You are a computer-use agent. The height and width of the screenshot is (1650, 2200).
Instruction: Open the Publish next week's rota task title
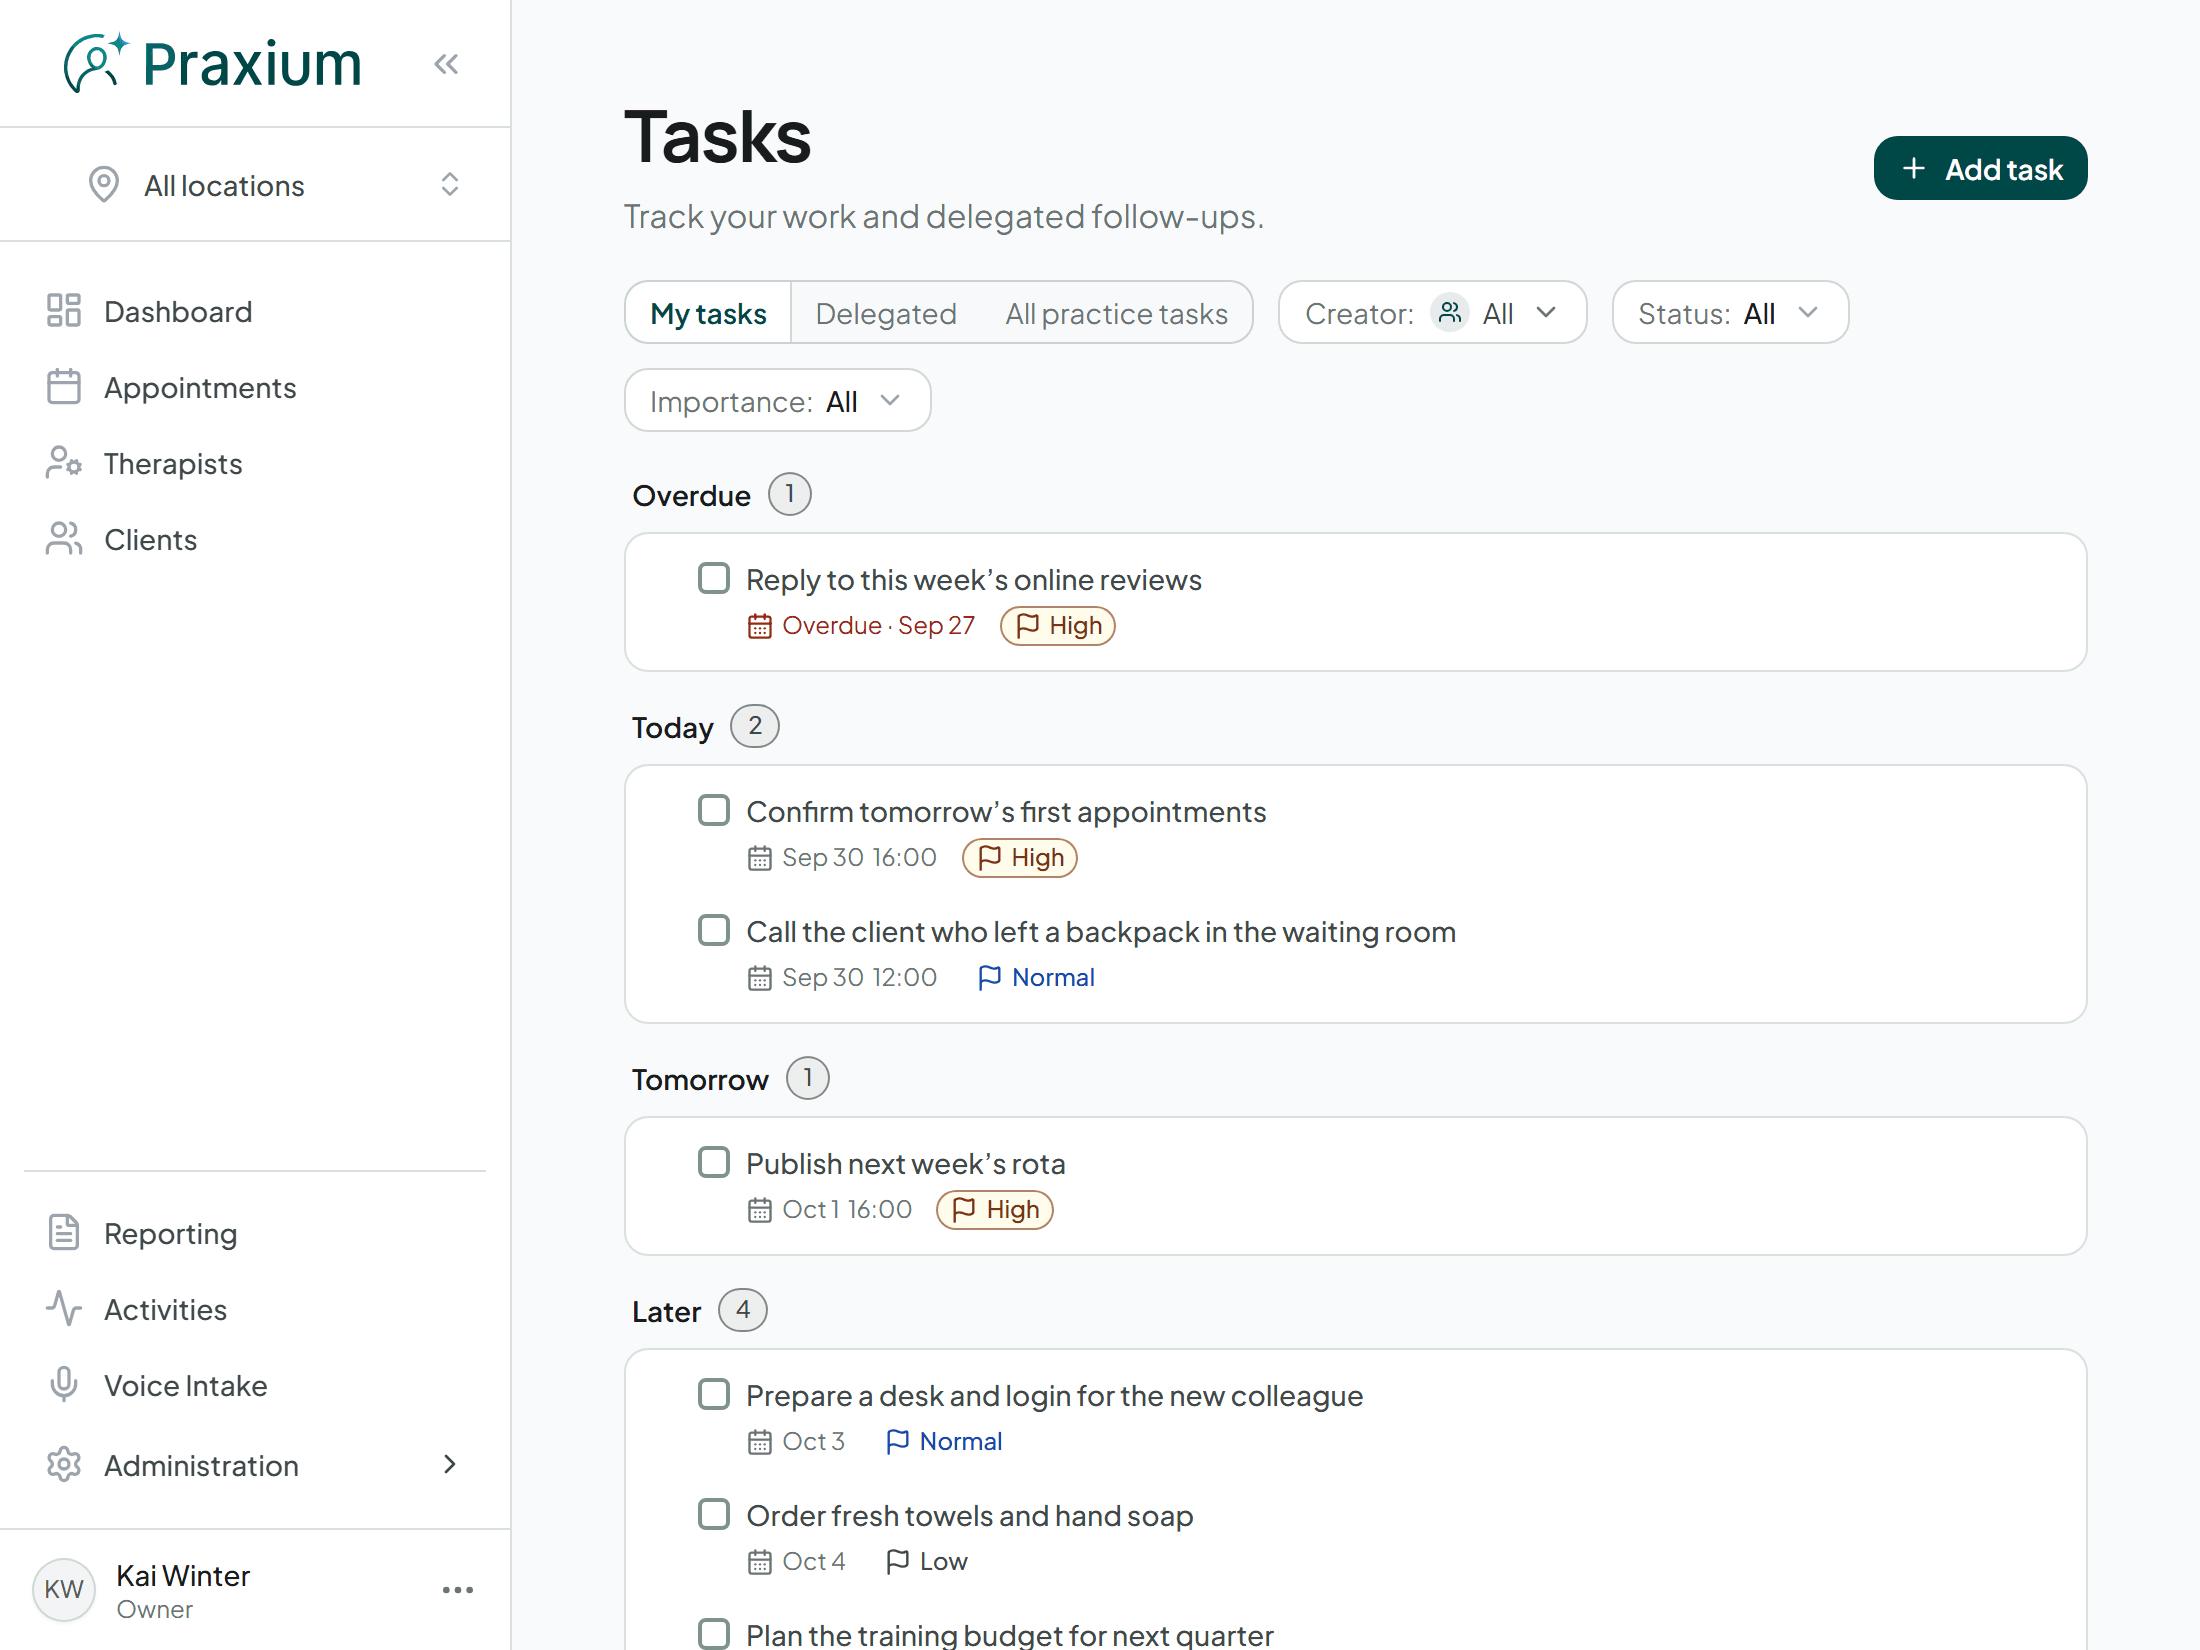905,1163
